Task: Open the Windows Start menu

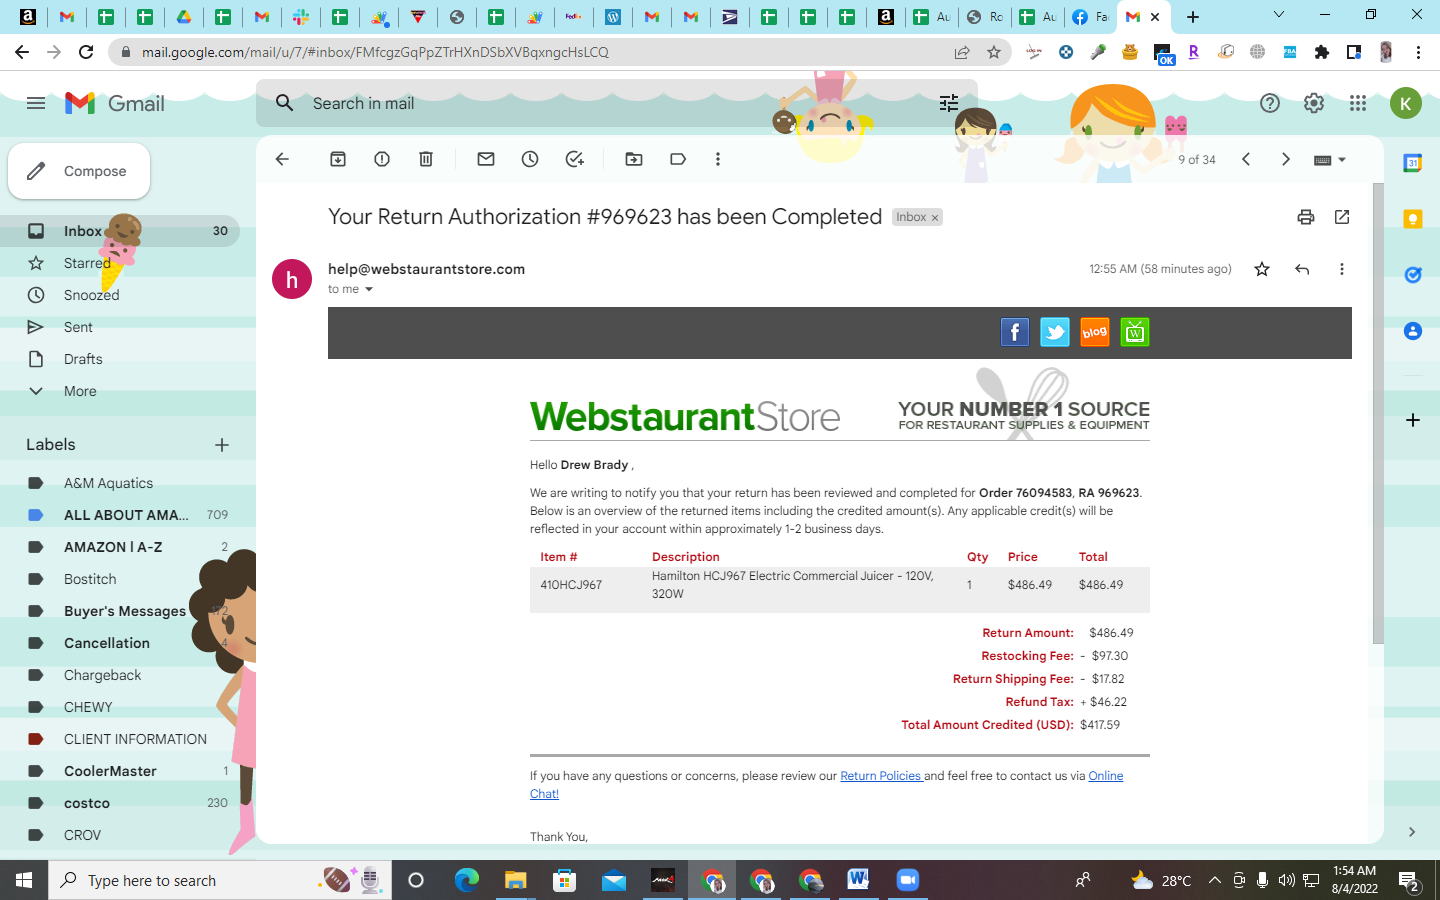Action: click(x=24, y=880)
